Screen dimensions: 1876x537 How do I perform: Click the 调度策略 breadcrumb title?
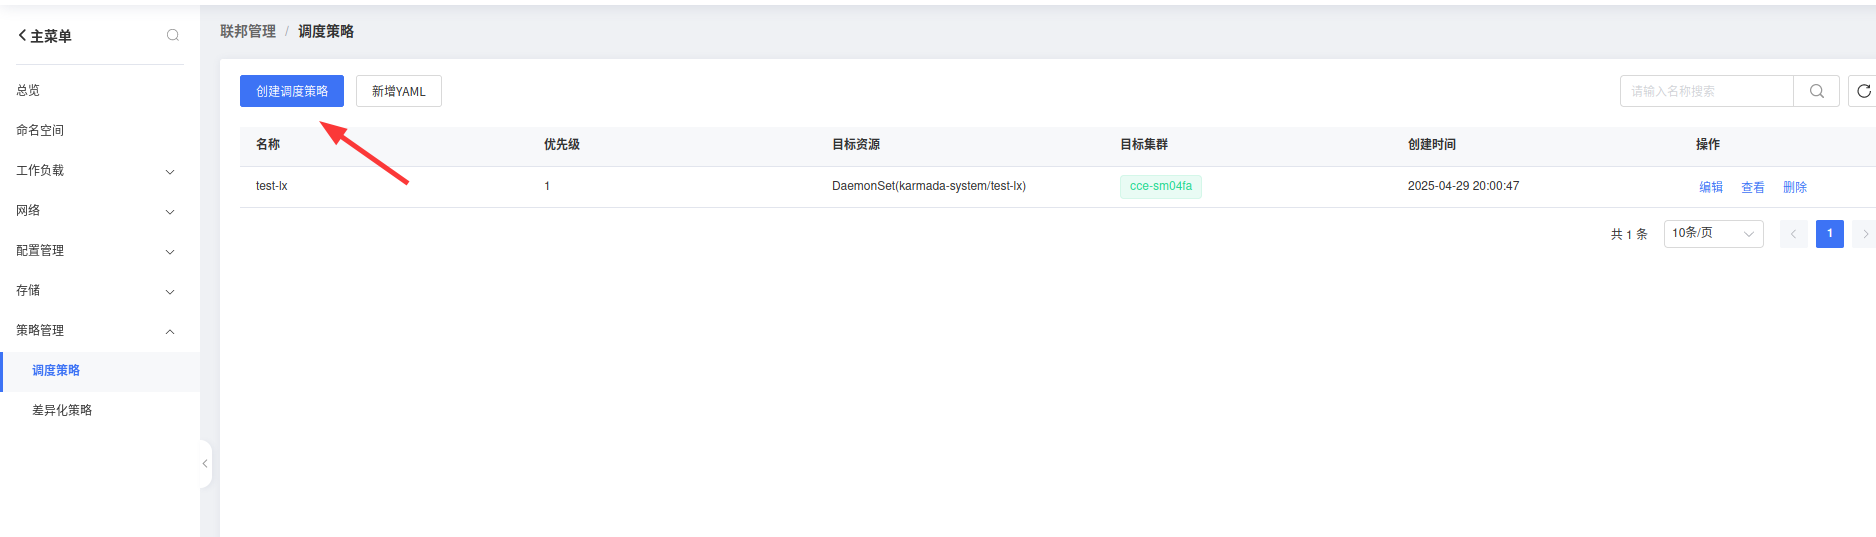[326, 31]
